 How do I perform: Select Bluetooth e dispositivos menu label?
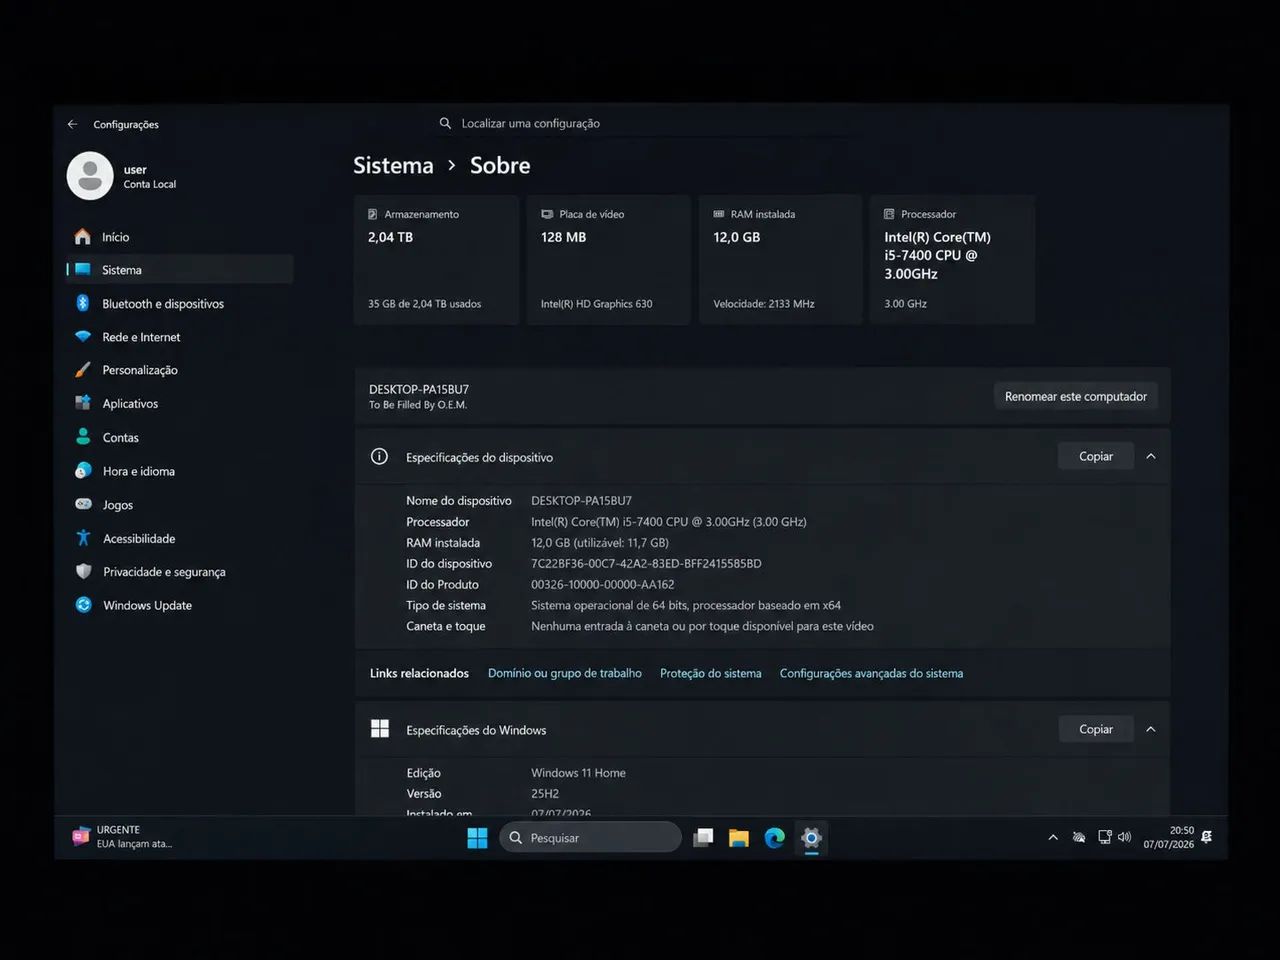coord(163,304)
